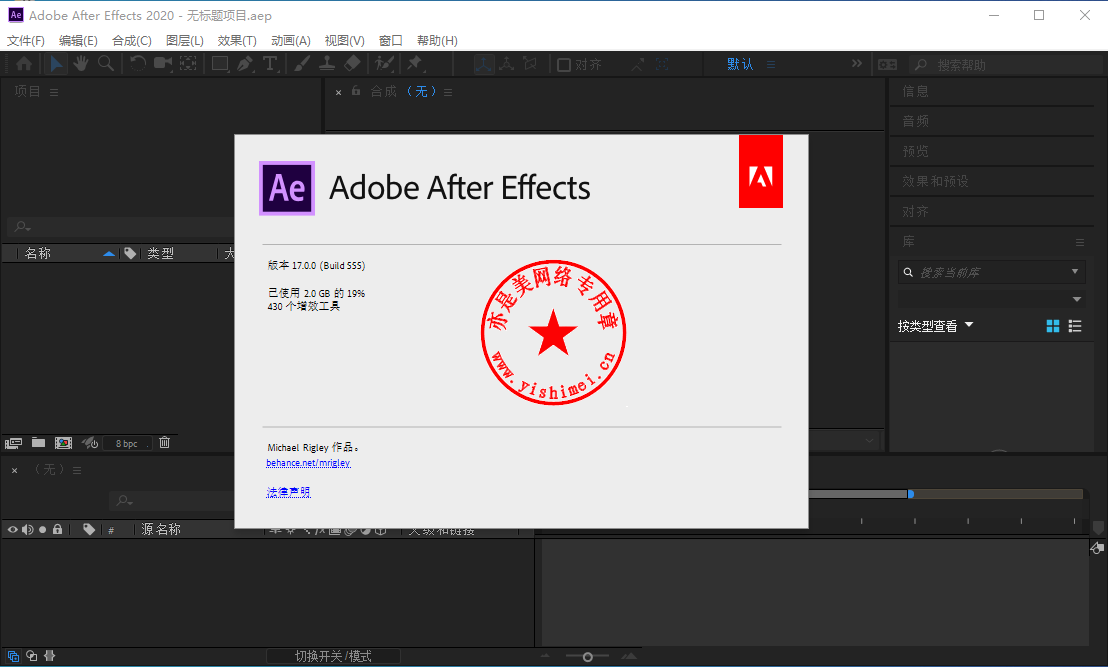Open the 编辑(E) menu
Image resolution: width=1108 pixels, height=667 pixels.
point(78,41)
